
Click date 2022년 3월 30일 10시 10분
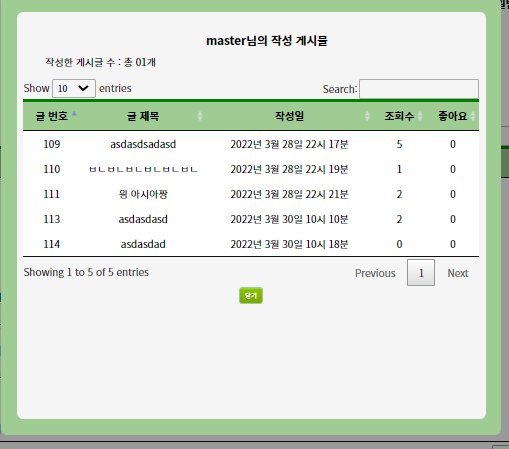point(289,219)
